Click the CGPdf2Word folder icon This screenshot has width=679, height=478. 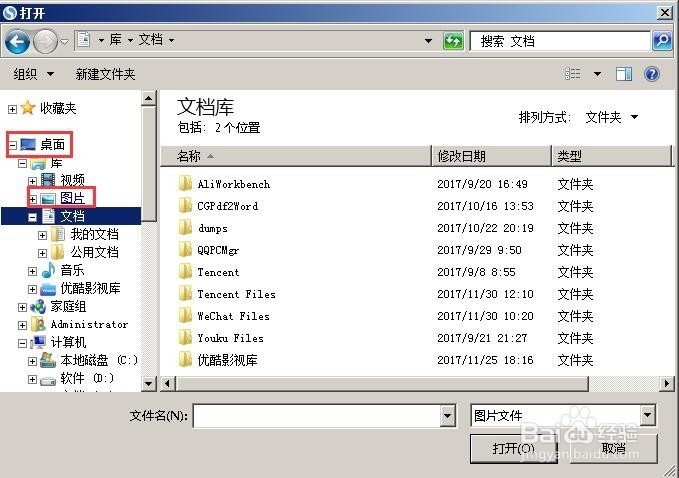pyautogui.click(x=185, y=205)
